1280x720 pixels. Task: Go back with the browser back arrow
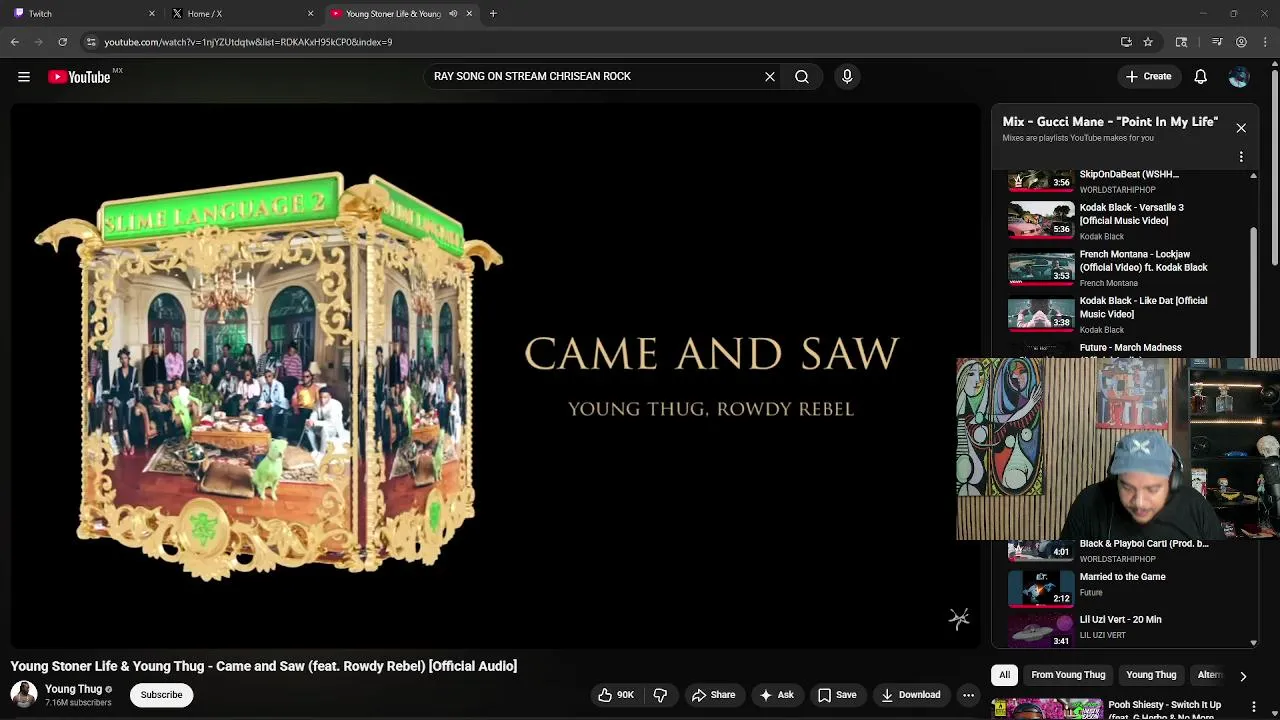(x=15, y=42)
